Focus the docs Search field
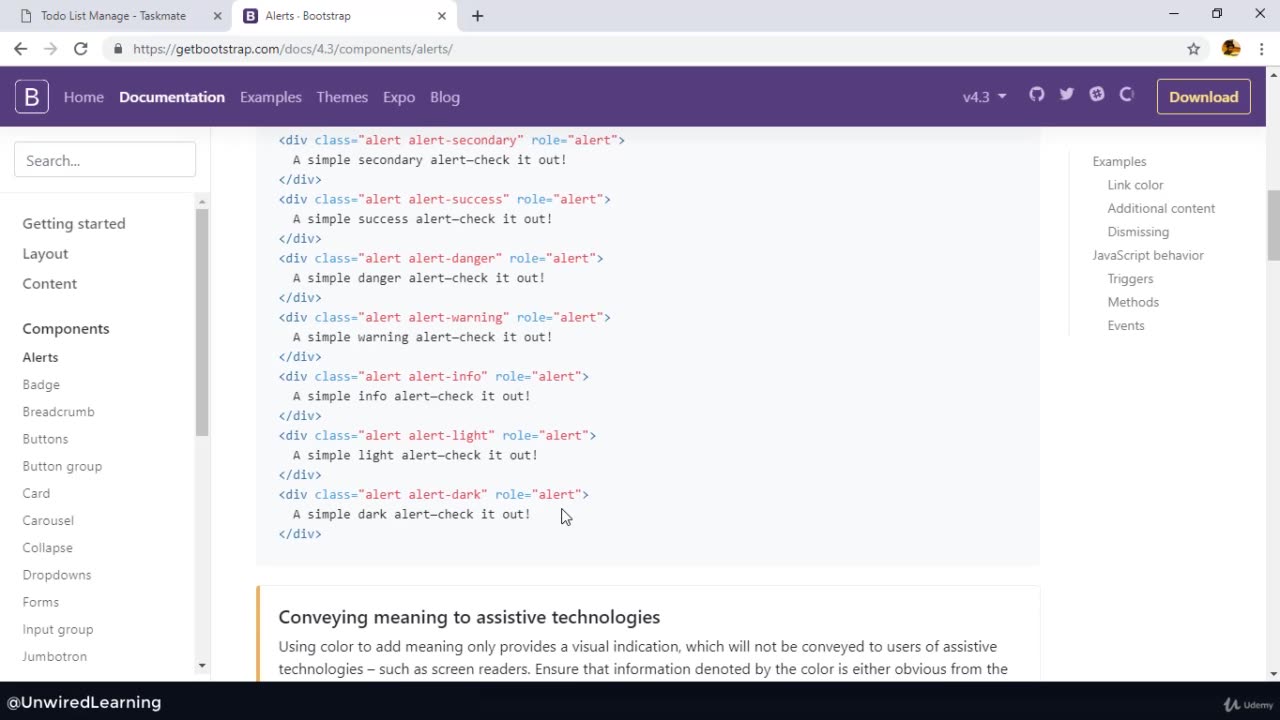The image size is (1280, 720). pos(105,160)
